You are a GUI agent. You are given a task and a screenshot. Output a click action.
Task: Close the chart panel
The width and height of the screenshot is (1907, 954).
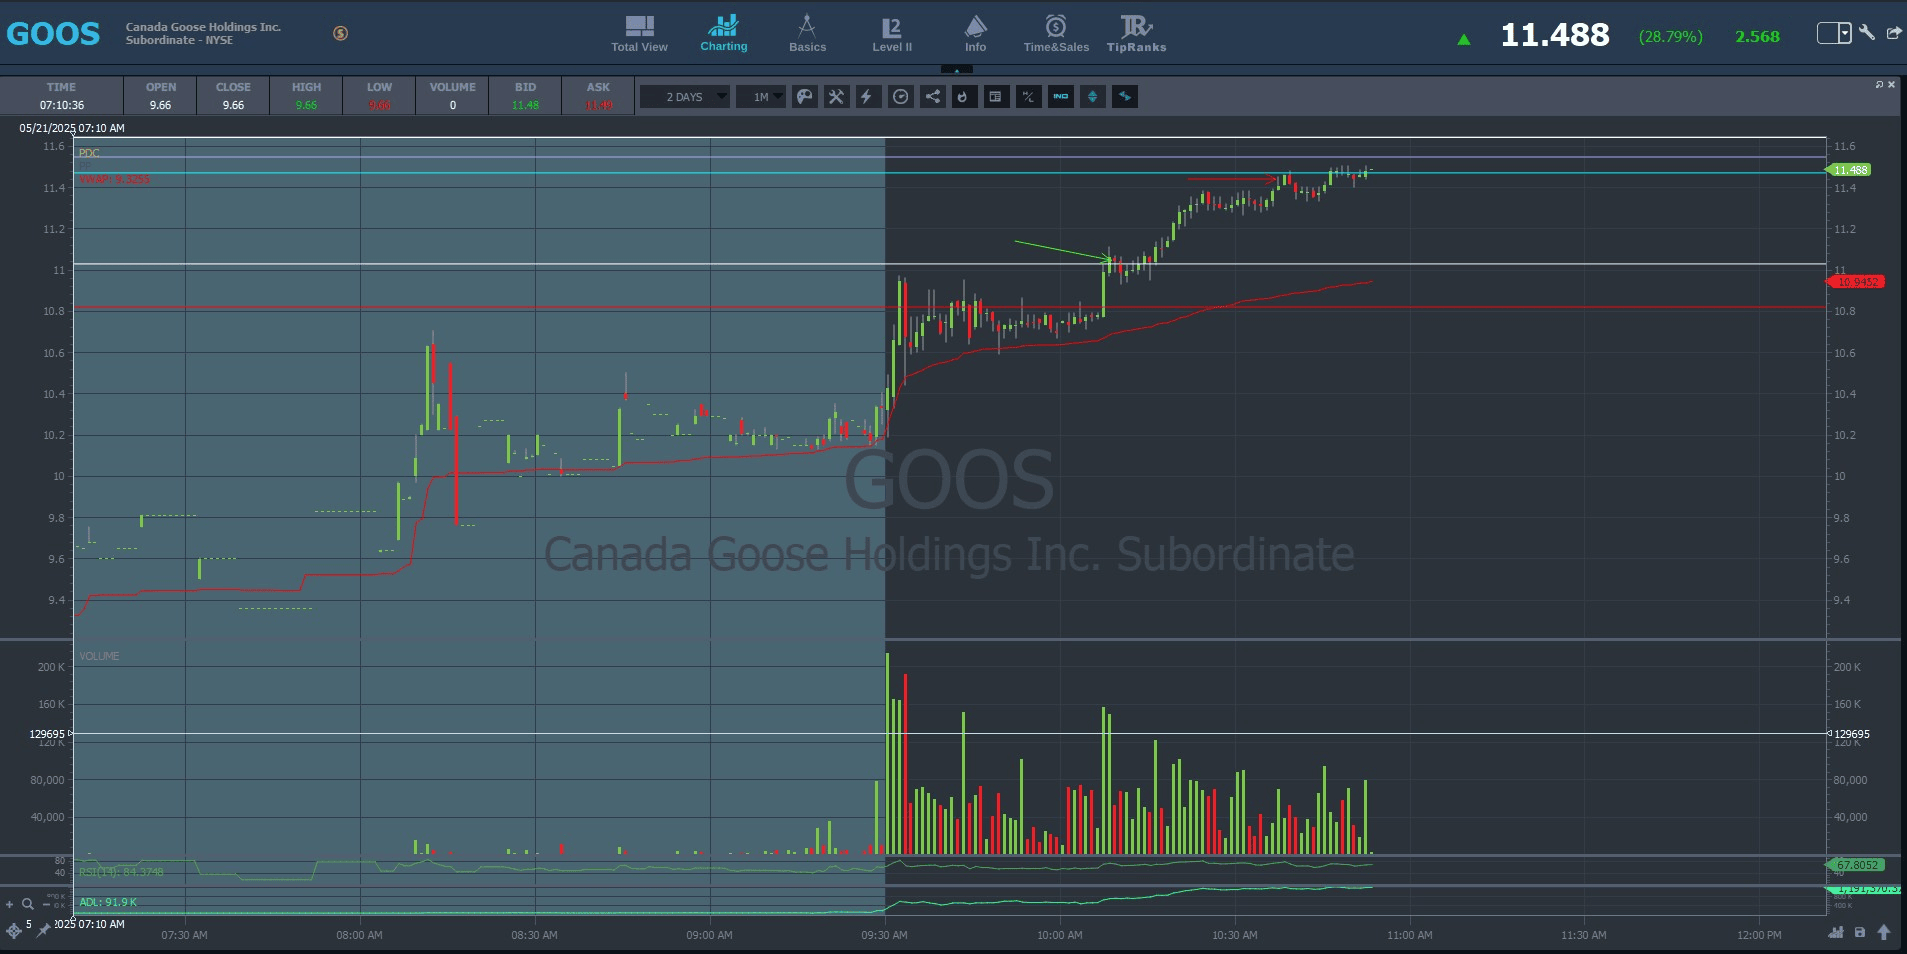pyautogui.click(x=1892, y=85)
